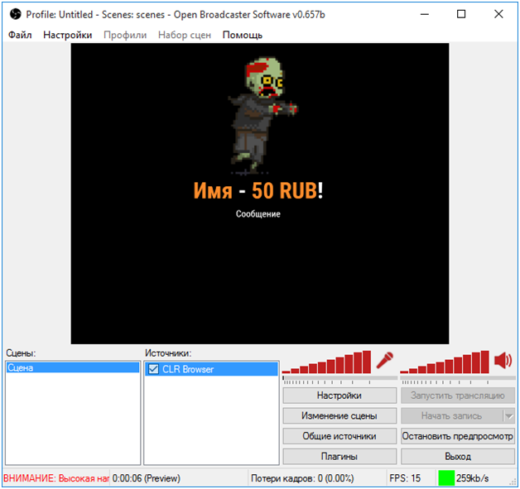
Task: Open Общие источники
Action: (x=339, y=436)
